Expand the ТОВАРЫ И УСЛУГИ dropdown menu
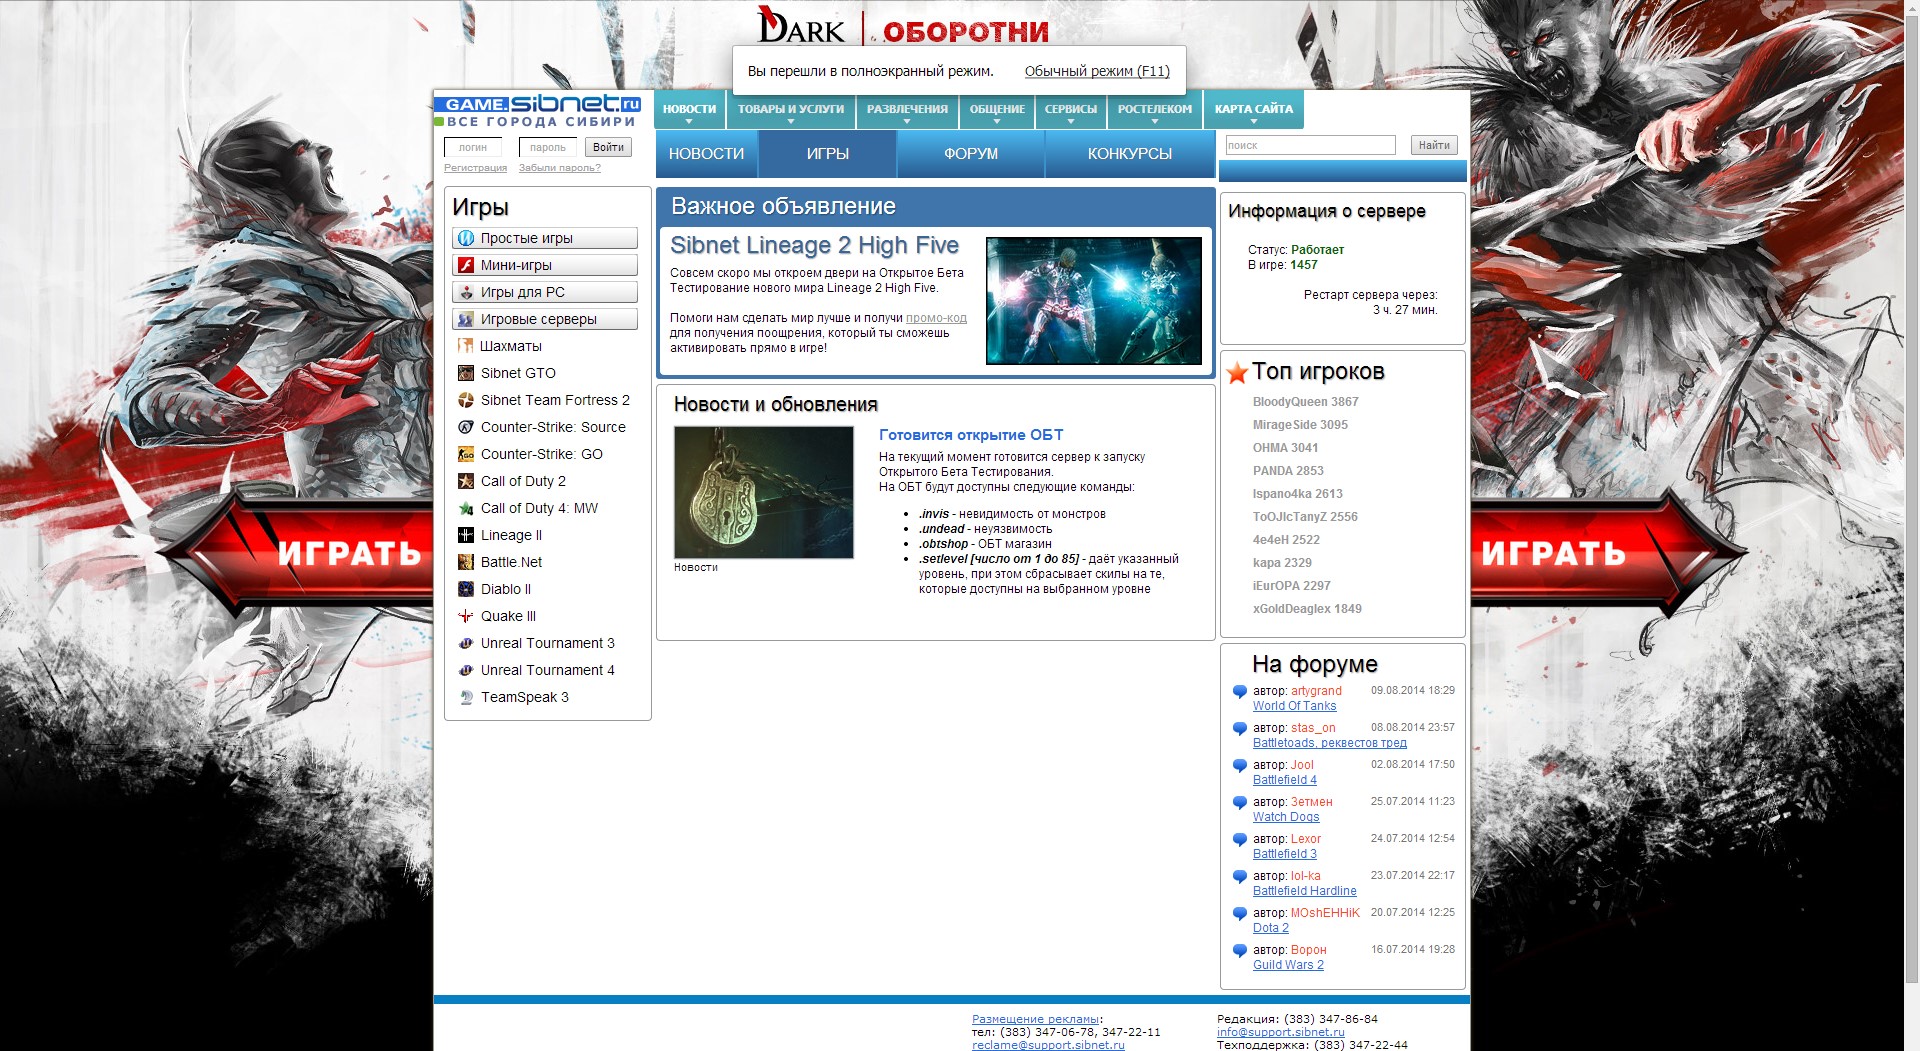1920x1051 pixels. 791,110
